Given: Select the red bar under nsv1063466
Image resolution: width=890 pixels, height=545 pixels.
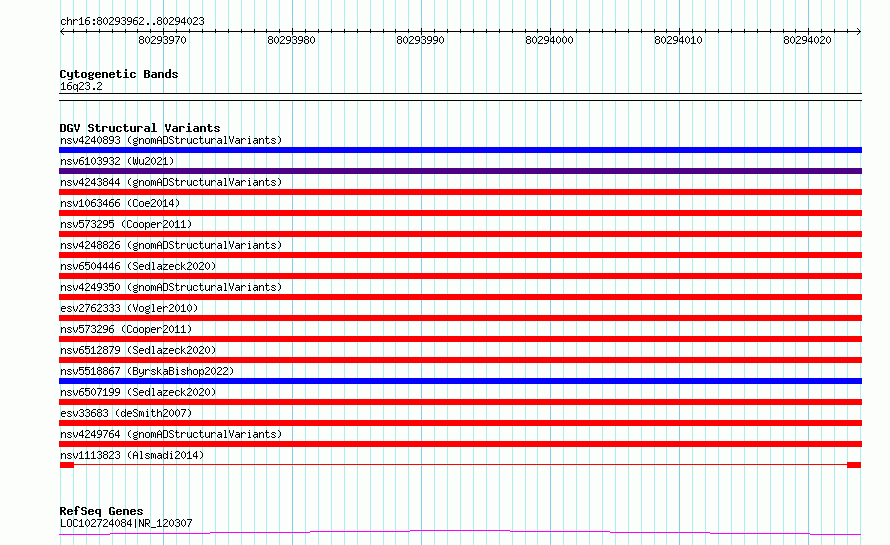Looking at the screenshot, I should pyautogui.click(x=460, y=213).
